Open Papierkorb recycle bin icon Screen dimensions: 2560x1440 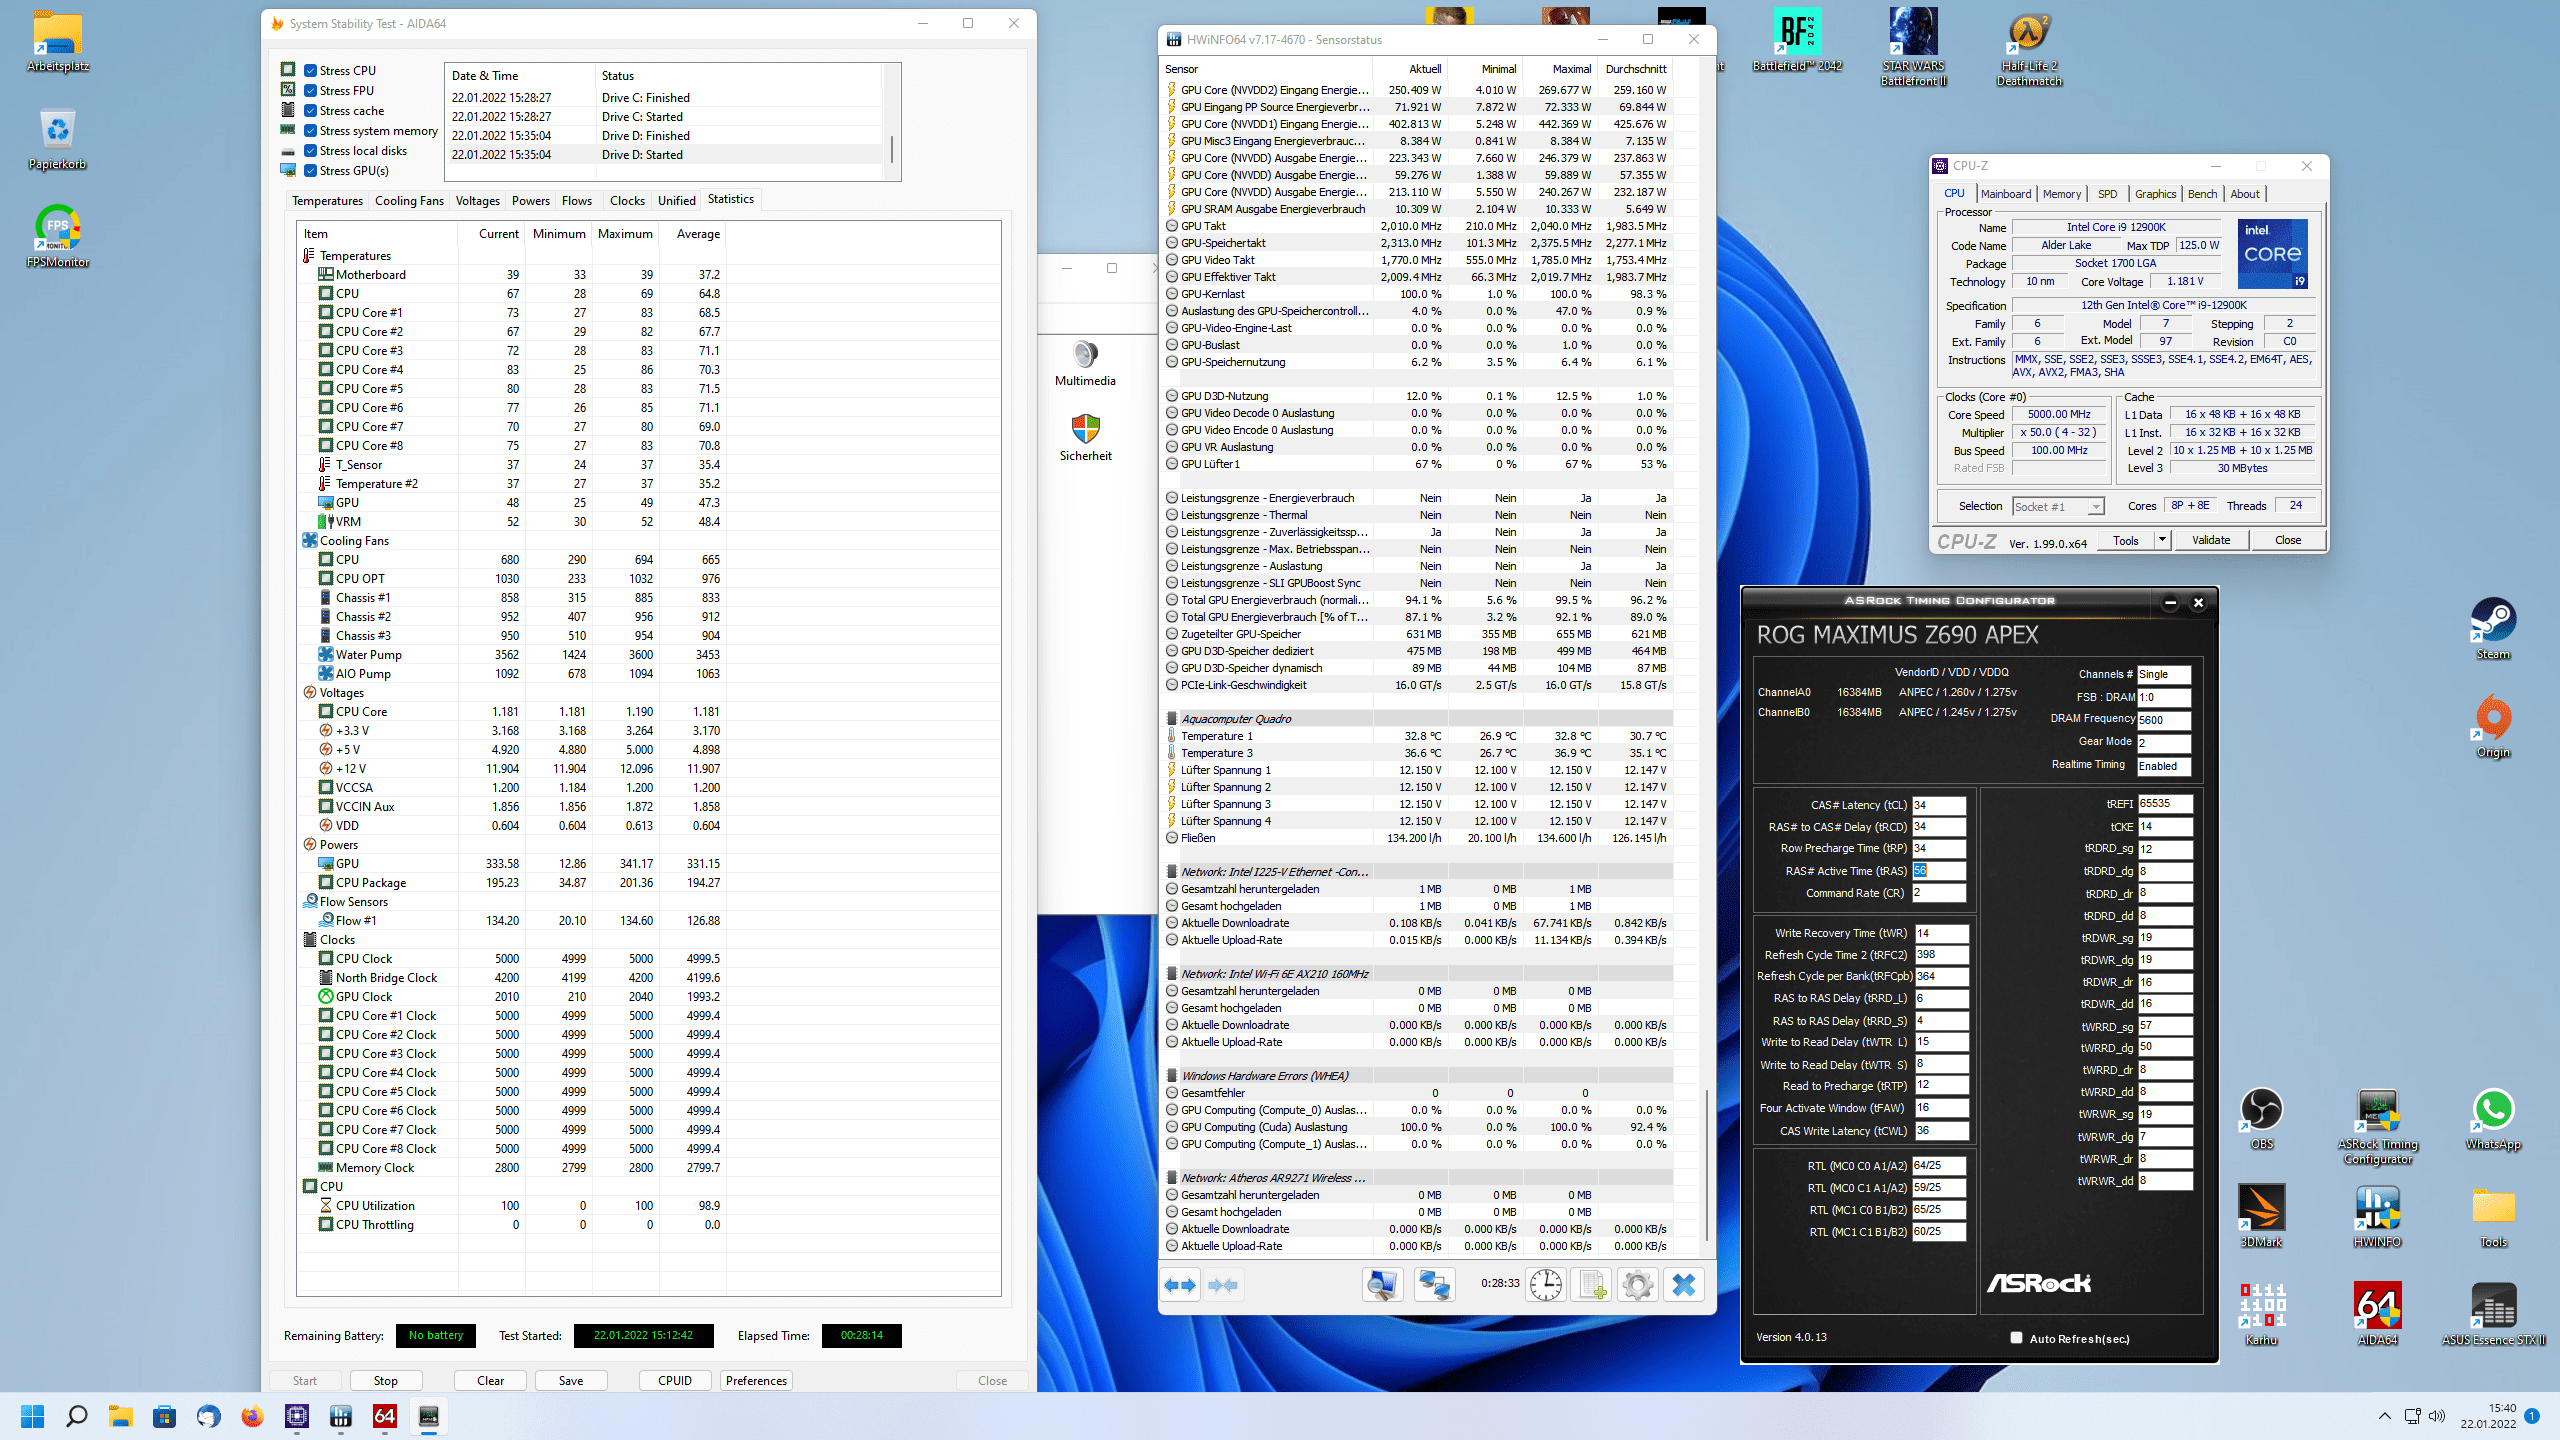click(58, 140)
